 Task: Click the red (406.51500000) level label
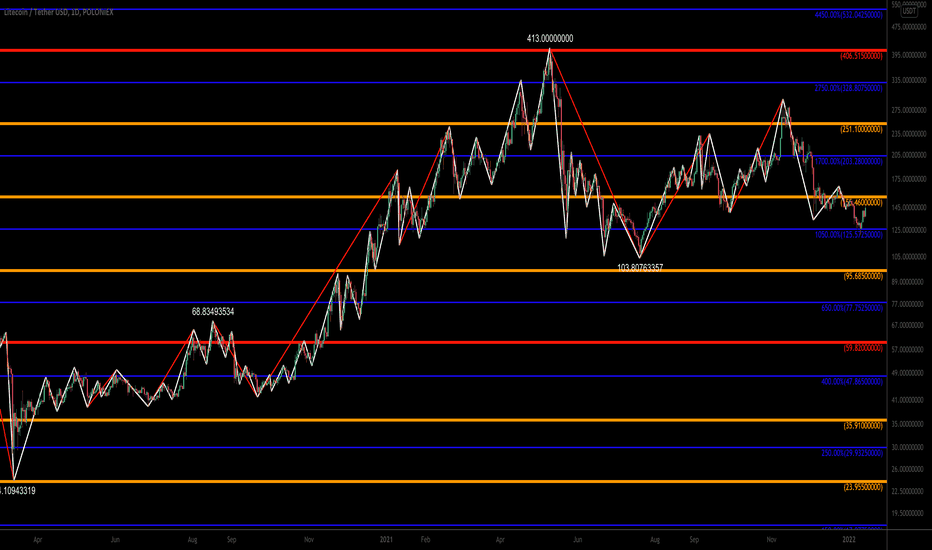pos(861,56)
